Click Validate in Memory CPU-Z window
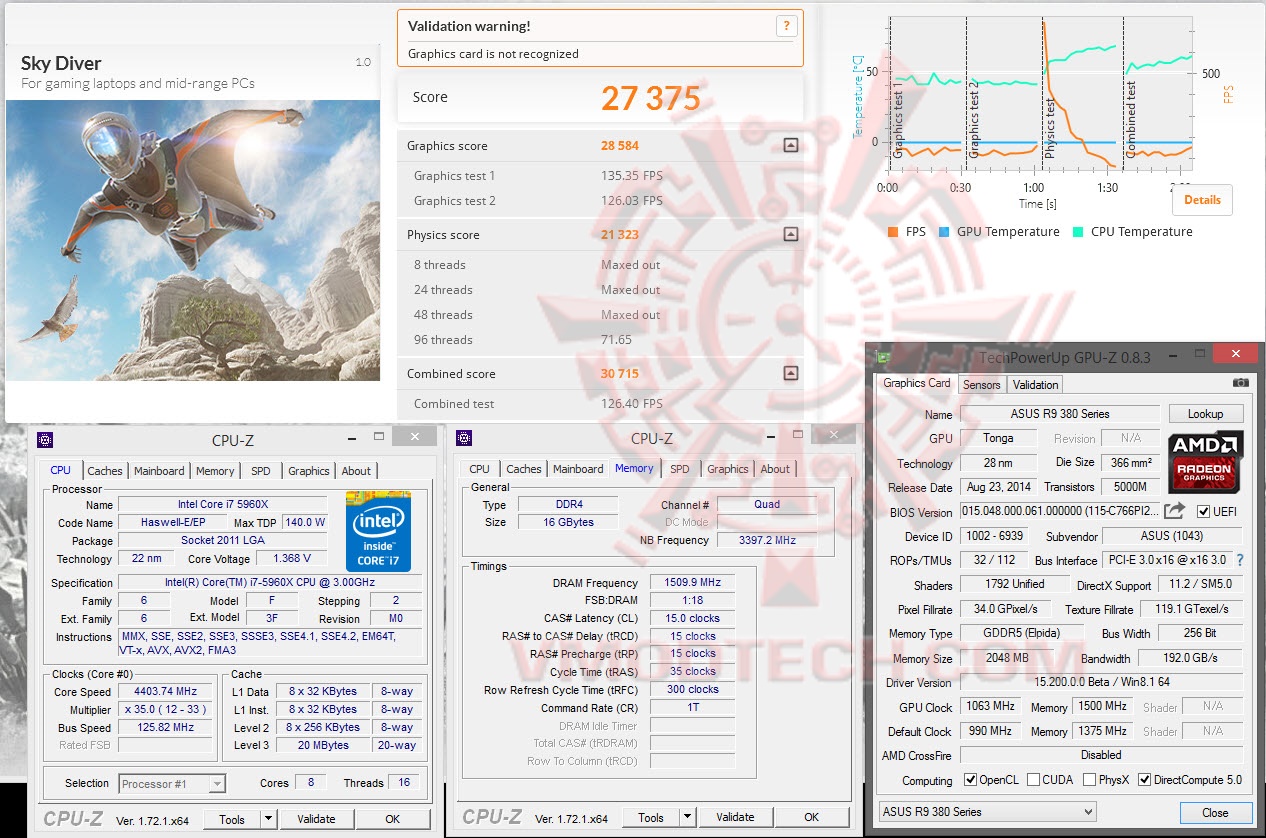 coord(735,817)
